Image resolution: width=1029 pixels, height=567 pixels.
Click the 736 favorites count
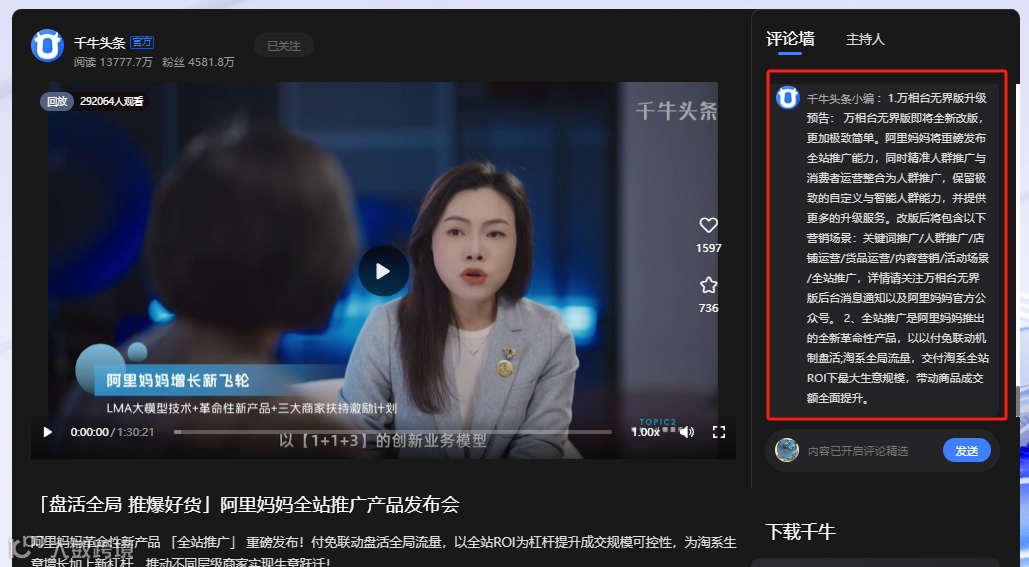(x=708, y=308)
